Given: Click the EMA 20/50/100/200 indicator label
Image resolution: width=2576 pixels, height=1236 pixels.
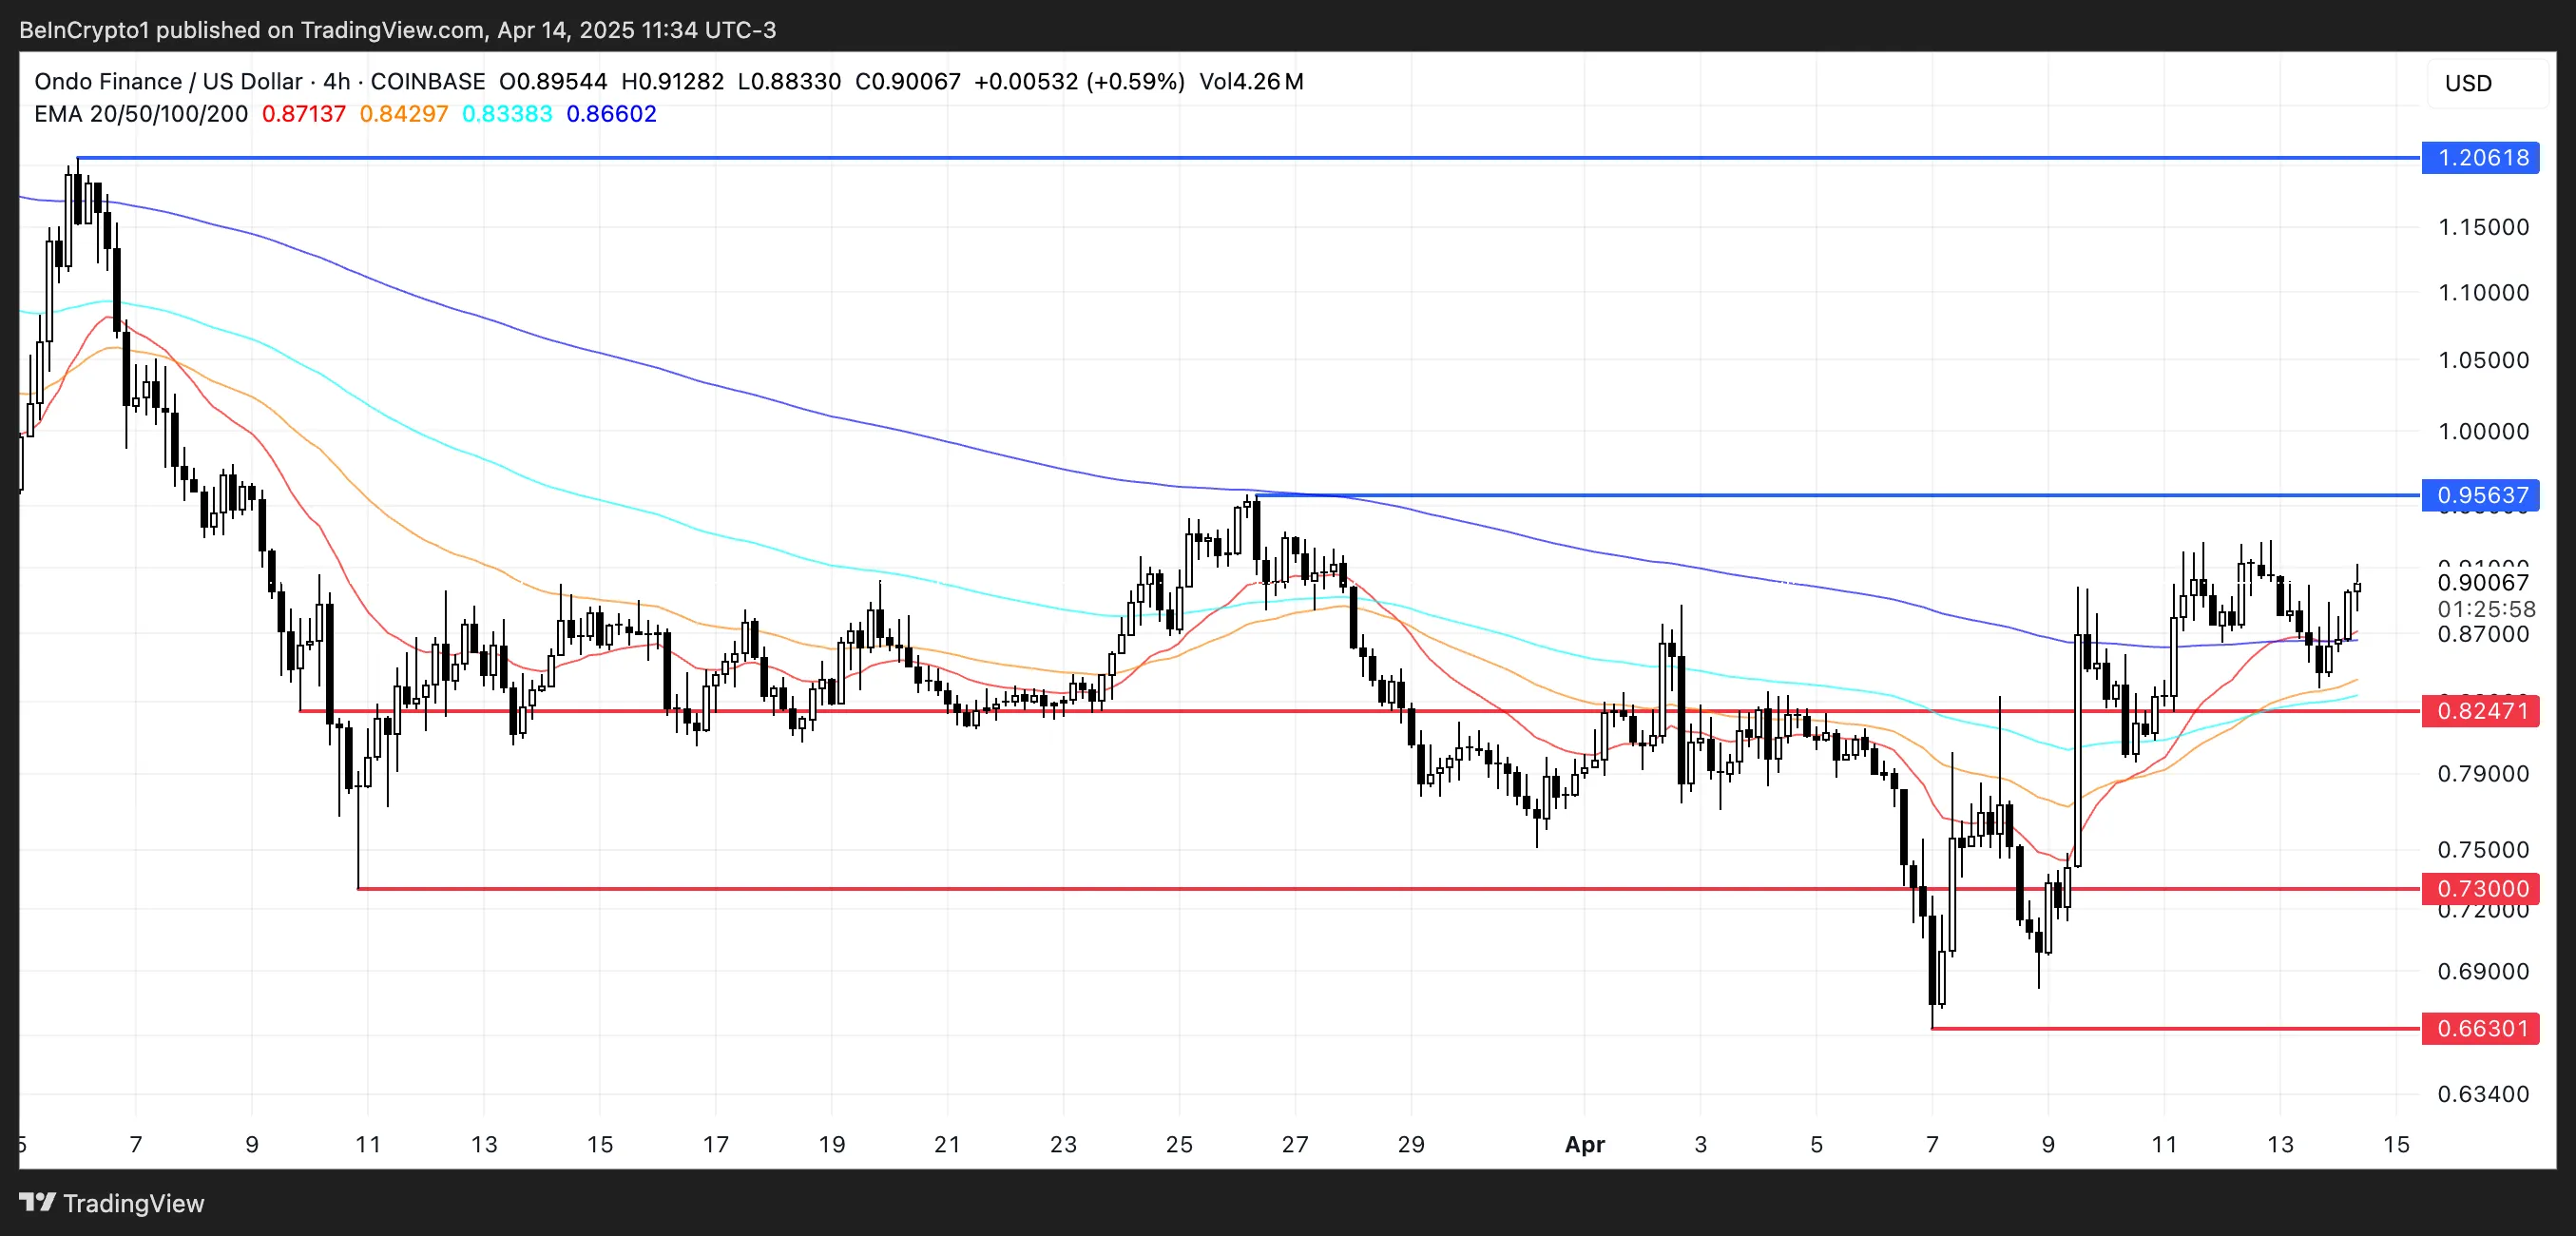Looking at the screenshot, I should tap(141, 114).
